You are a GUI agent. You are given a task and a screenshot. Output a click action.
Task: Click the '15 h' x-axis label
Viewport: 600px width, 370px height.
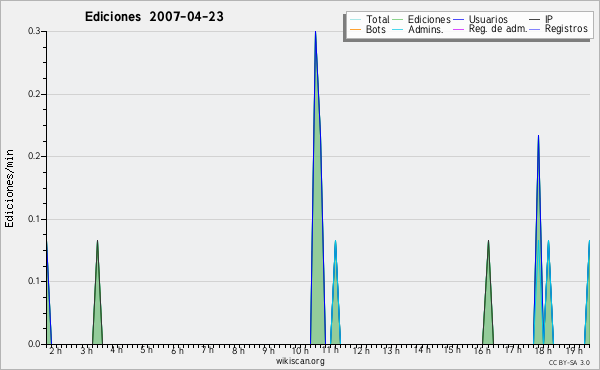click(x=452, y=350)
